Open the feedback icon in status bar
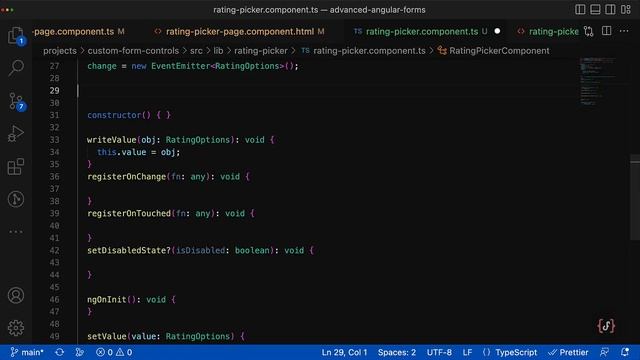 point(604,352)
